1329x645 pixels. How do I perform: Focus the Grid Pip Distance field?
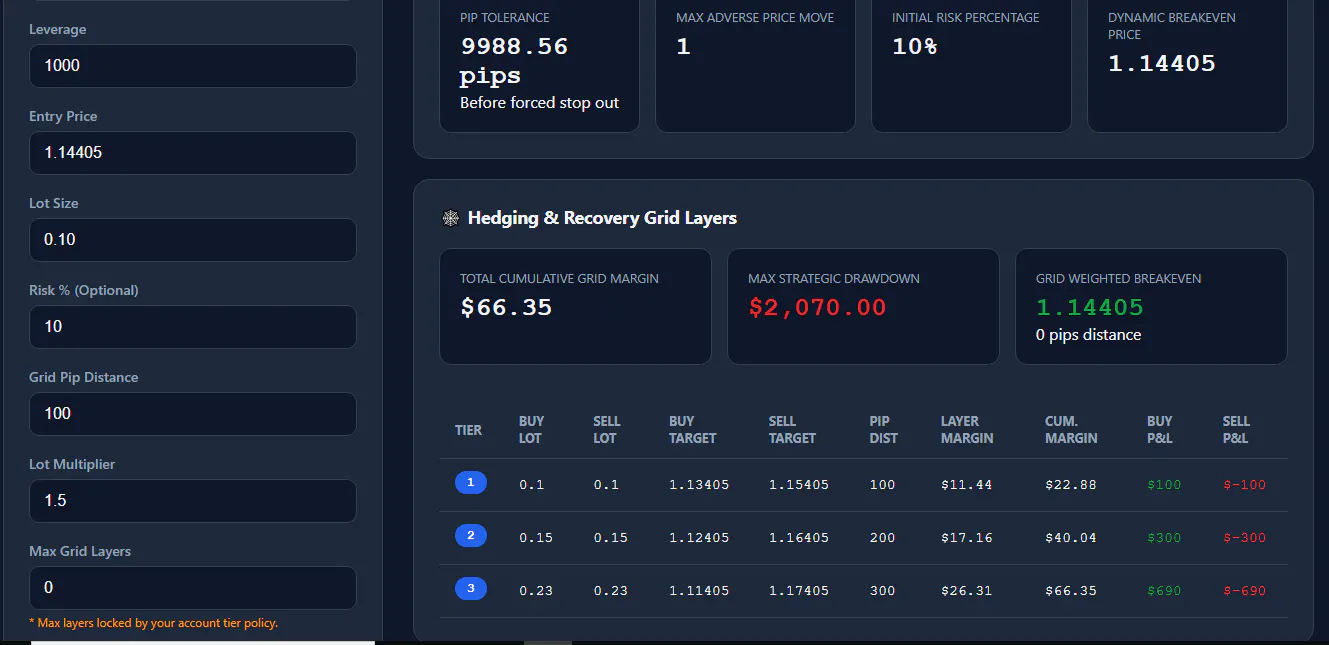[193, 414]
